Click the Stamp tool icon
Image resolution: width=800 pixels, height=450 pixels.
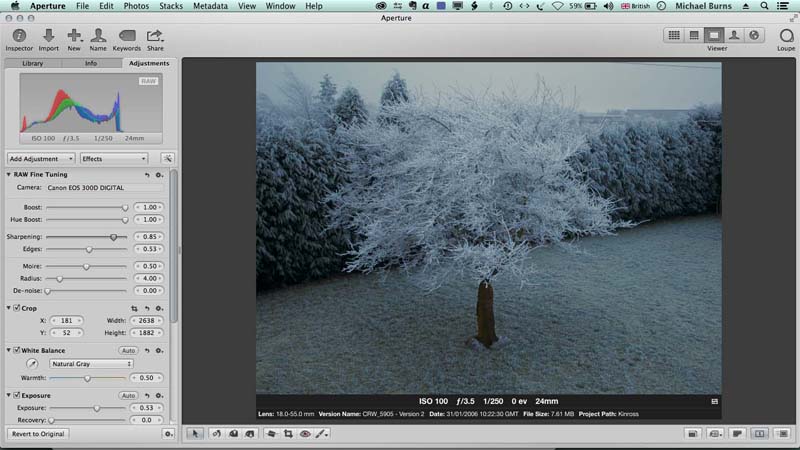pyautogui.click(x=249, y=434)
